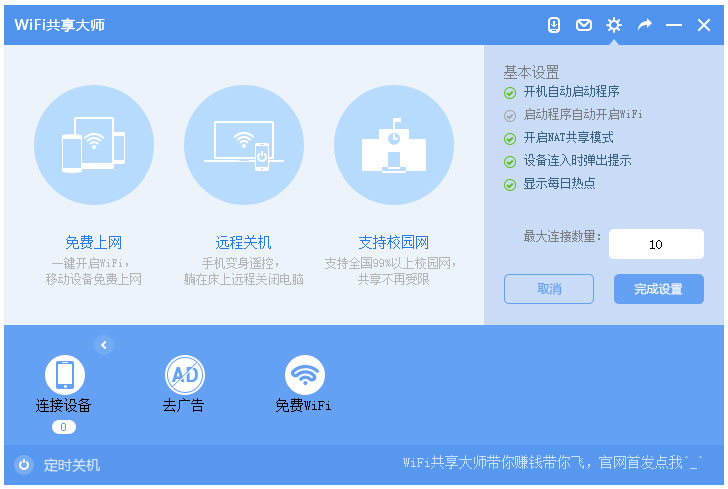
Task: Click the 取消 button
Action: [549, 289]
